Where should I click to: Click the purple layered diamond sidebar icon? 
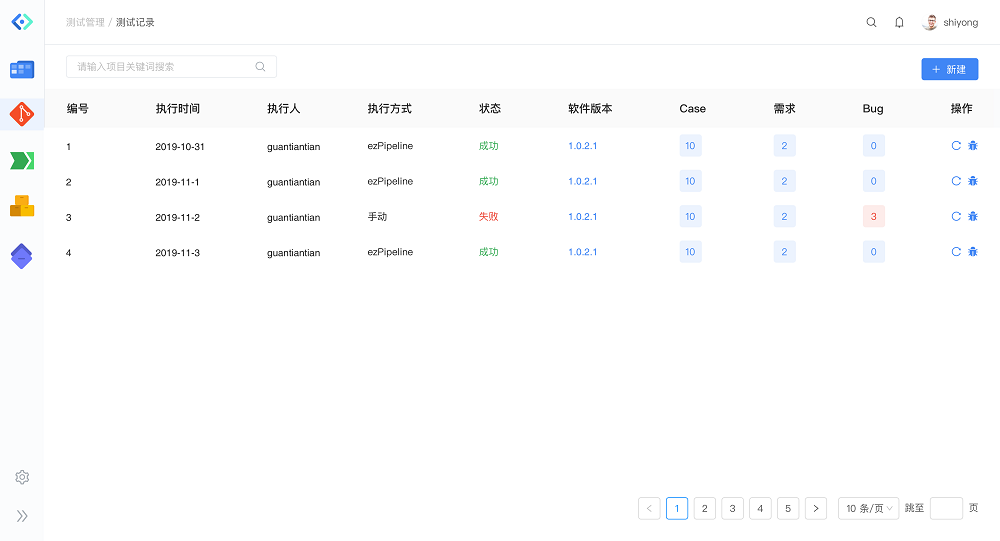point(21,256)
